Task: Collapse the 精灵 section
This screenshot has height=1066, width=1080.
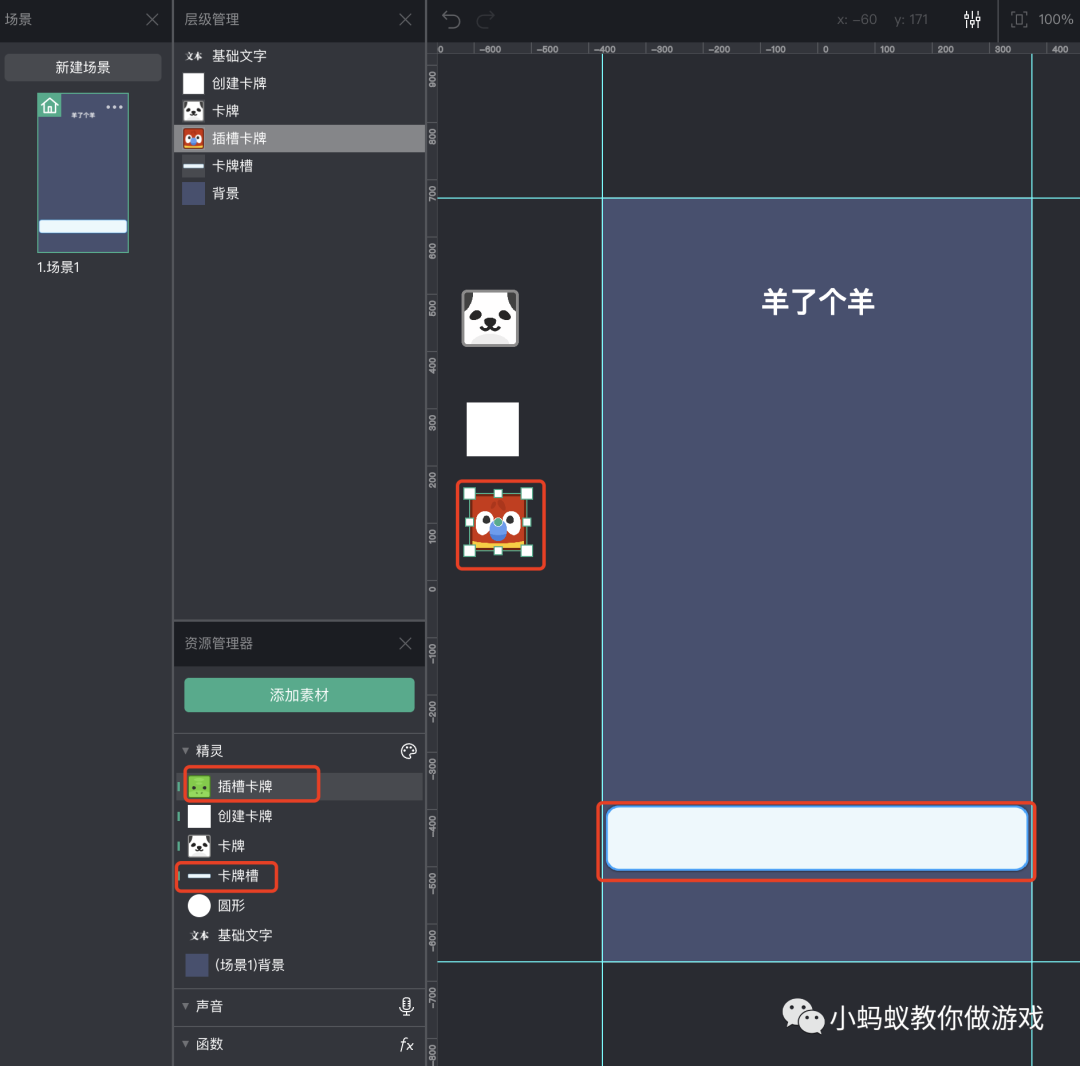Action: pyautogui.click(x=185, y=751)
